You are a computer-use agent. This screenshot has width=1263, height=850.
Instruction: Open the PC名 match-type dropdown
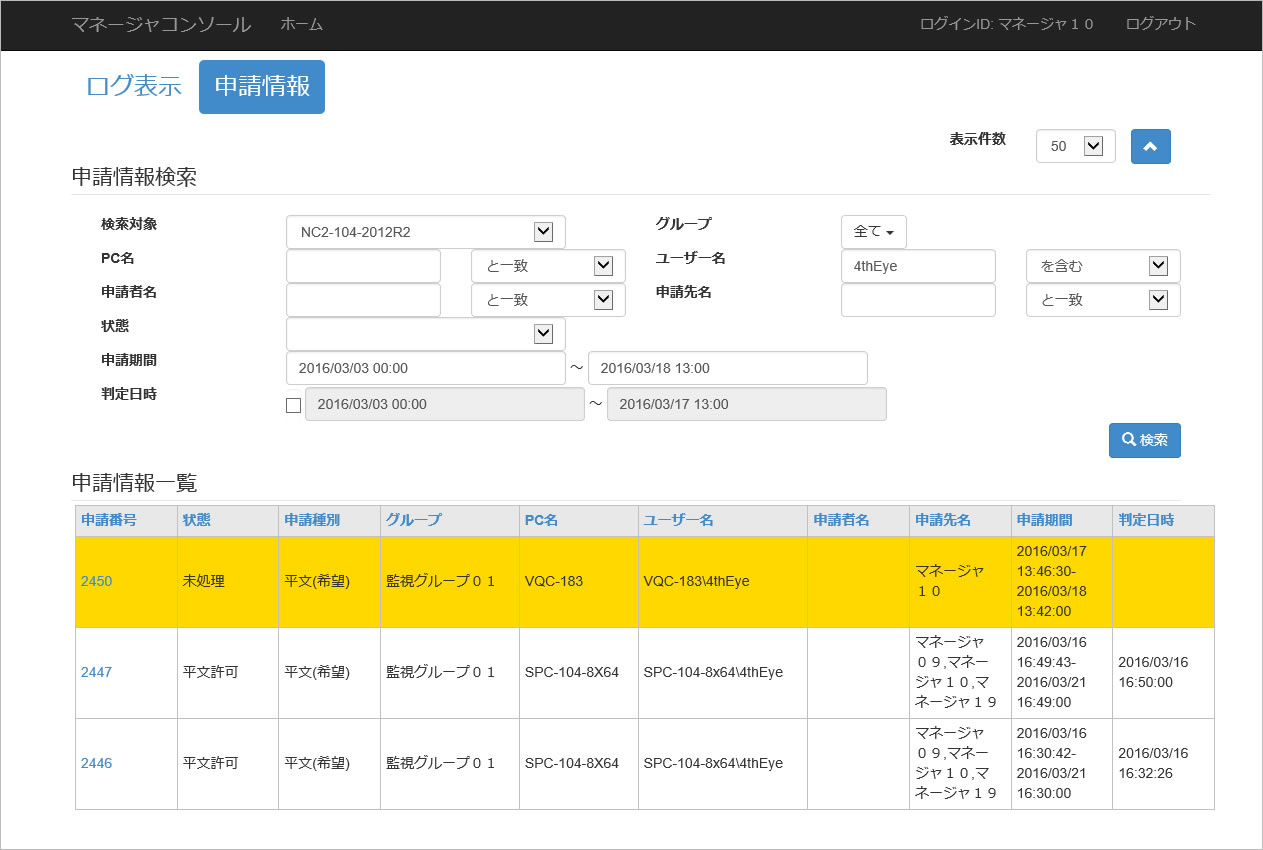pyautogui.click(x=548, y=266)
